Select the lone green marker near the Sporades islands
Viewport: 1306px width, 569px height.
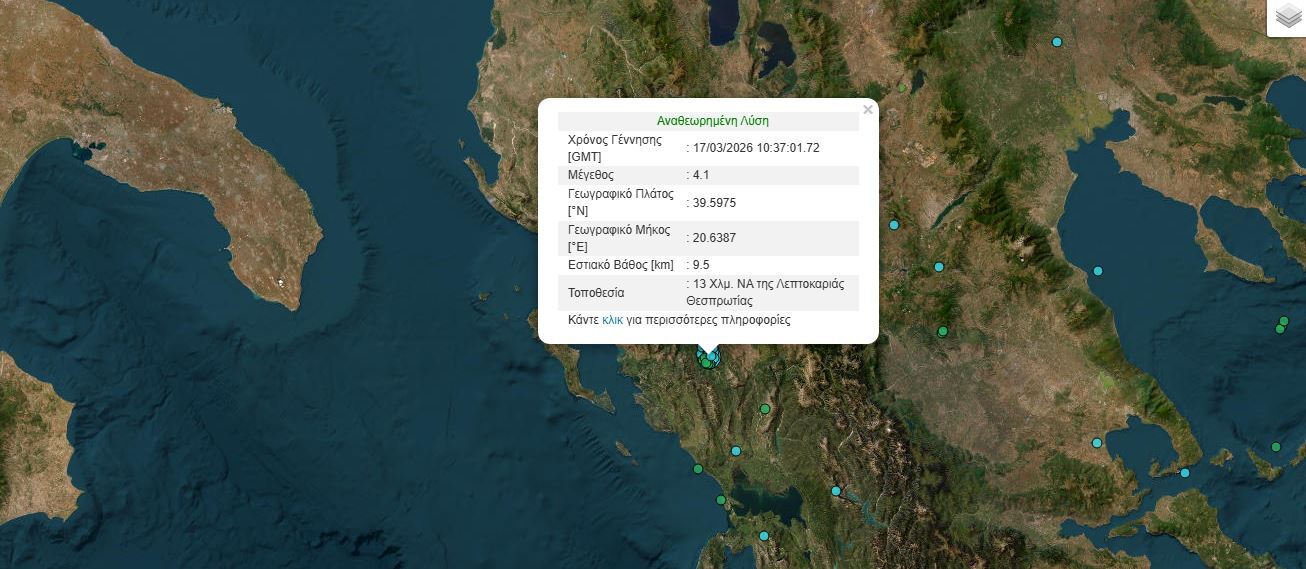(1275, 447)
